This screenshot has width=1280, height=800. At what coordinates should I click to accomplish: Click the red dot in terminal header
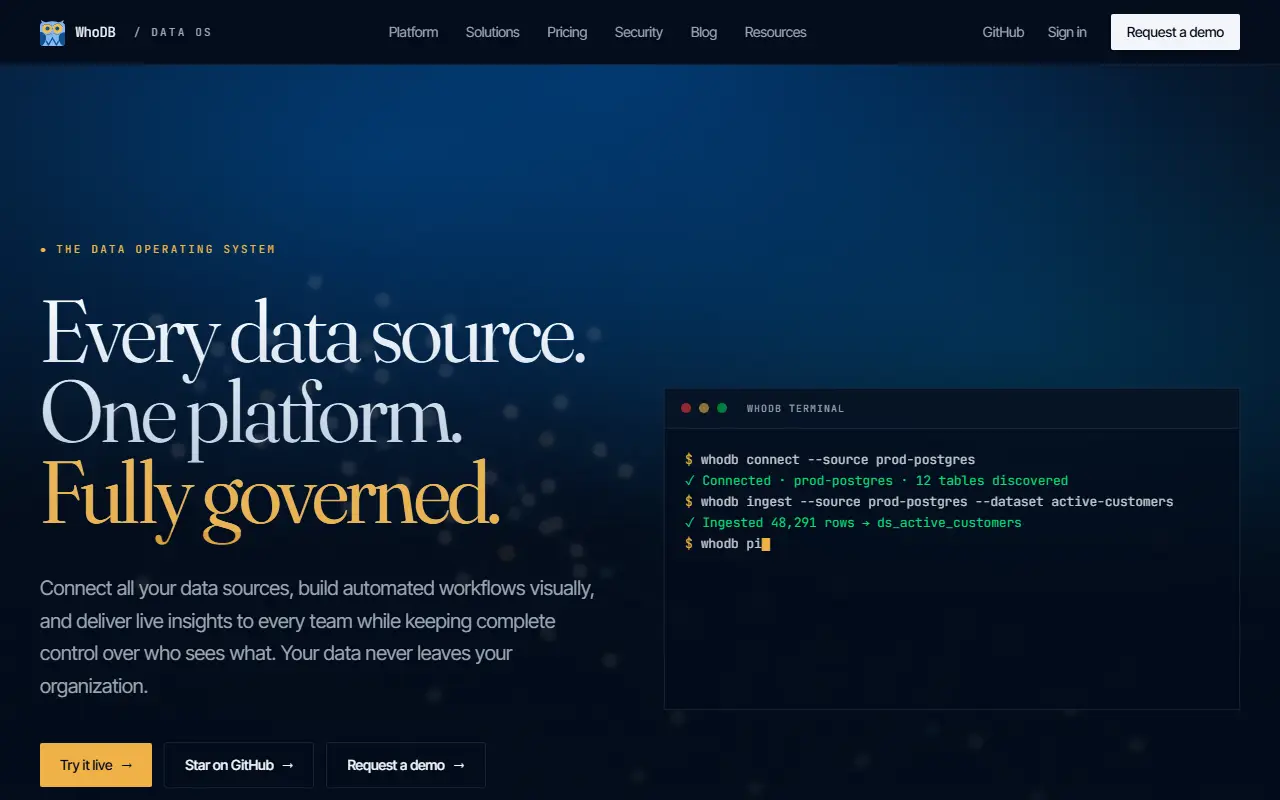coord(686,408)
